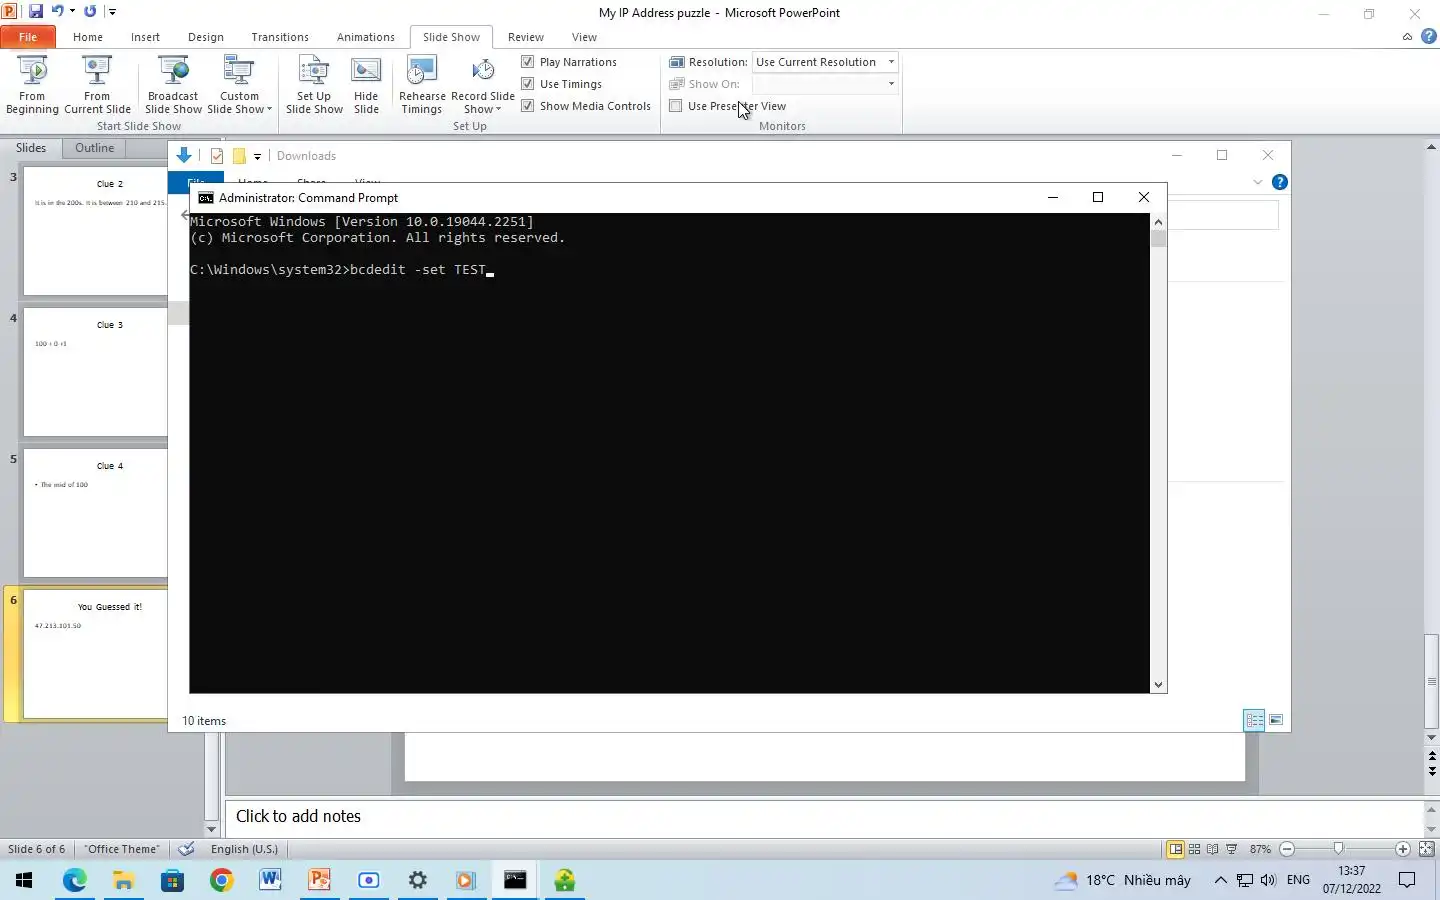Select Clue 2 slide thumbnail
Image resolution: width=1440 pixels, height=900 pixels.
click(x=95, y=231)
